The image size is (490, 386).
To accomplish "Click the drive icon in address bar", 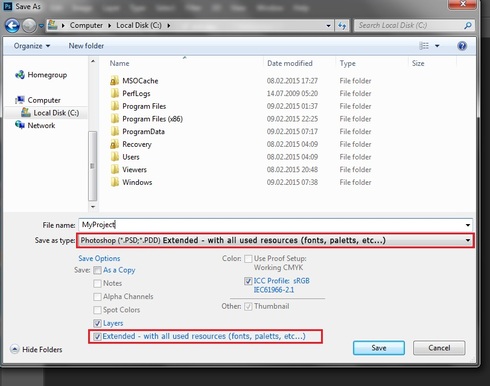I will [53, 25].
